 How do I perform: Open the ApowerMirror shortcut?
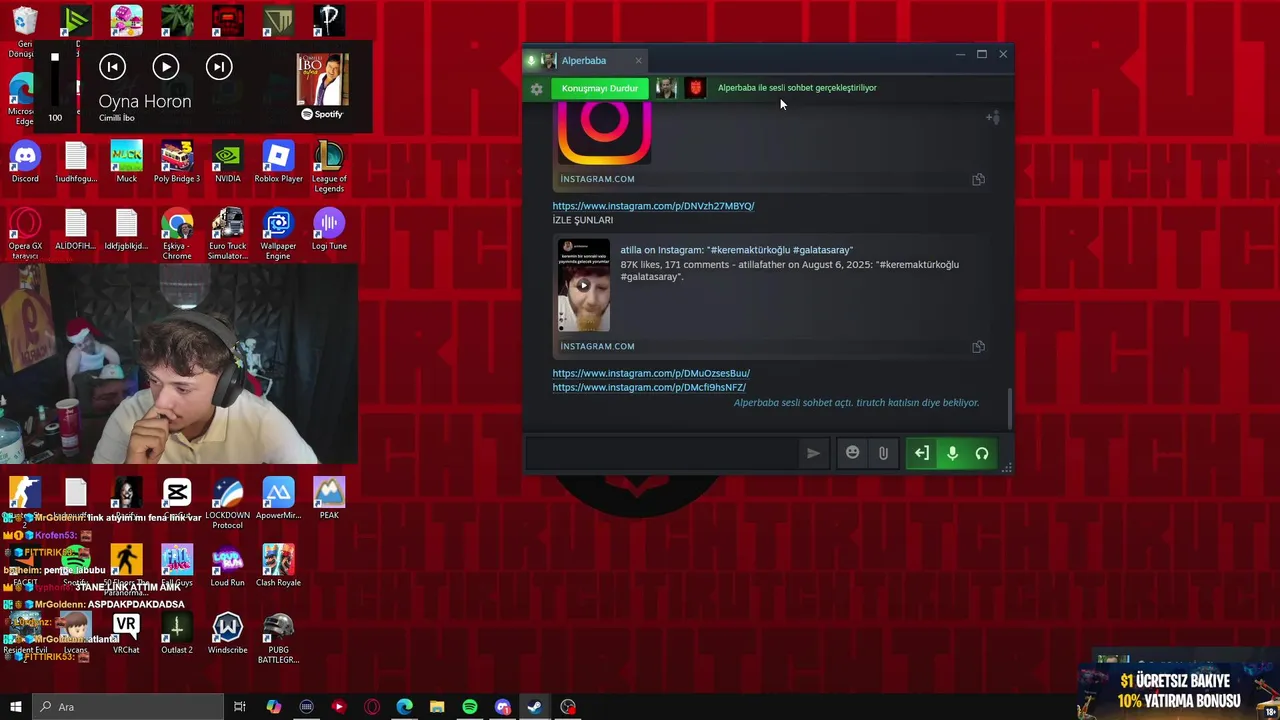tap(278, 499)
